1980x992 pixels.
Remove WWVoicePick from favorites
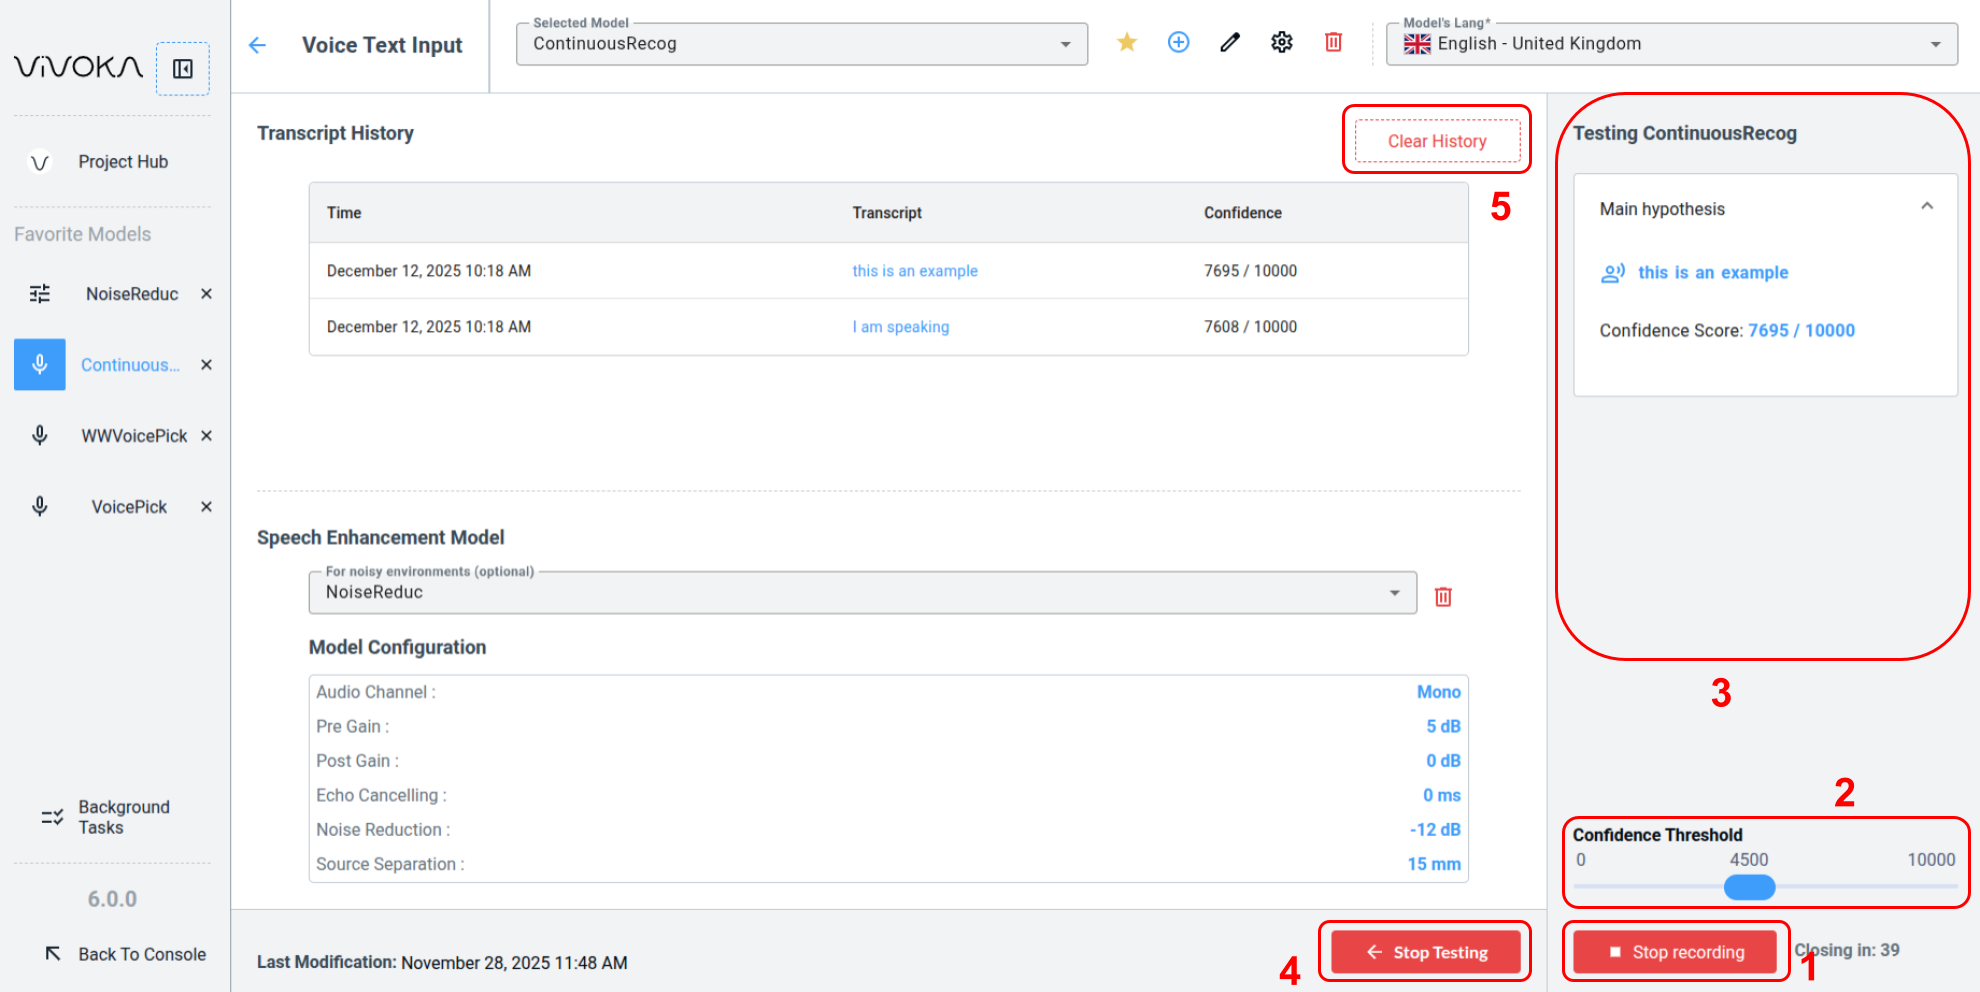(206, 436)
